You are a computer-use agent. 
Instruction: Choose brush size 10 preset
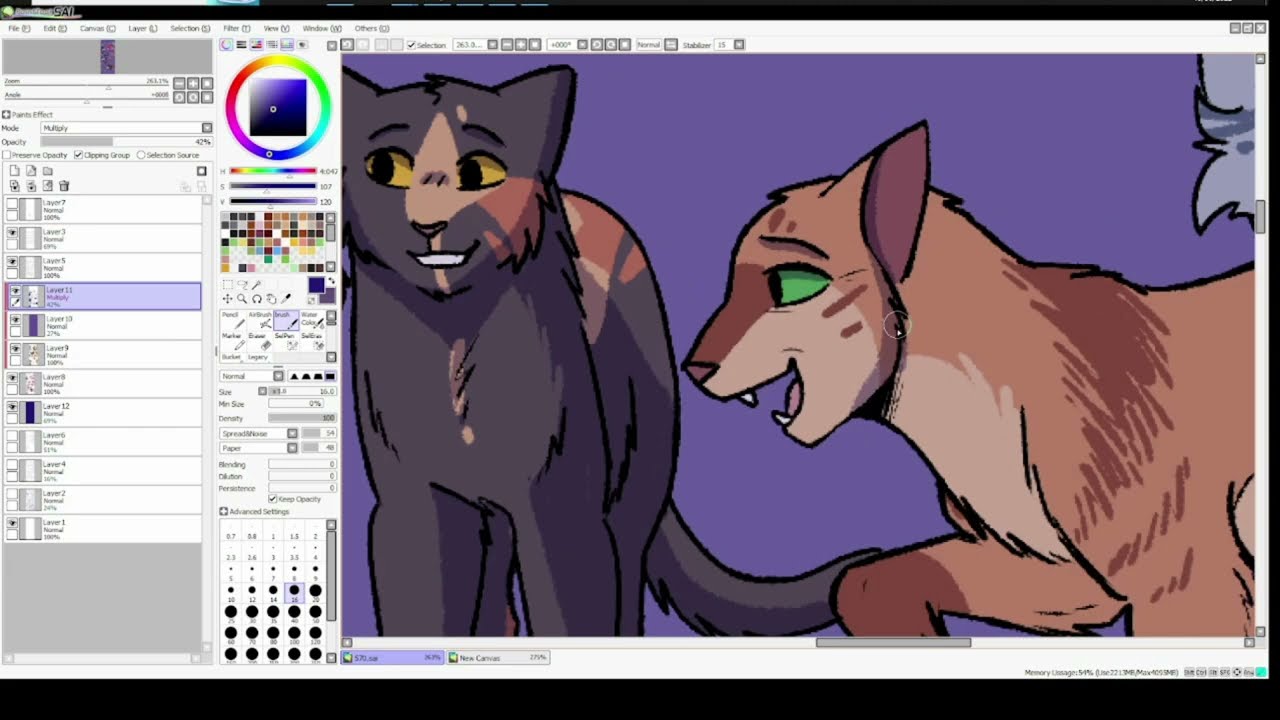pyautogui.click(x=231, y=591)
